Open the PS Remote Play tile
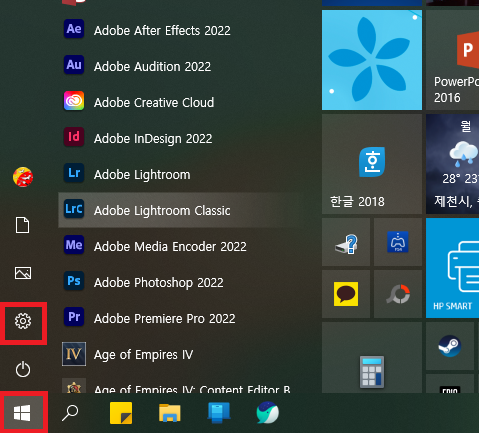479x433 pixels. coord(398,242)
